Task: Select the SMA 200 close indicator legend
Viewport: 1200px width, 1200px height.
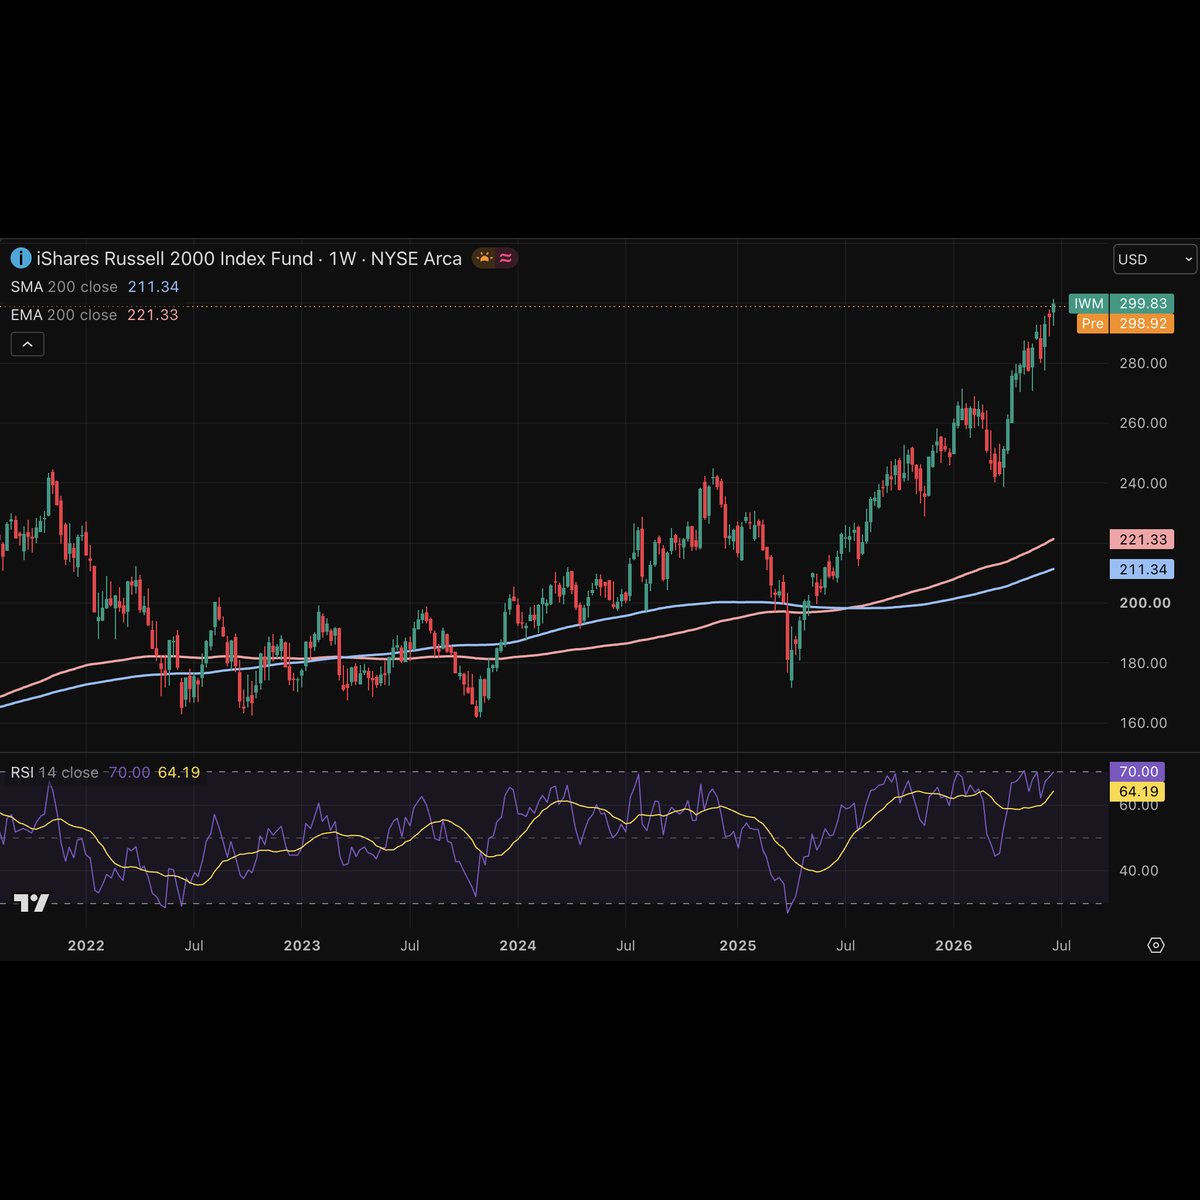Action: (x=95, y=287)
